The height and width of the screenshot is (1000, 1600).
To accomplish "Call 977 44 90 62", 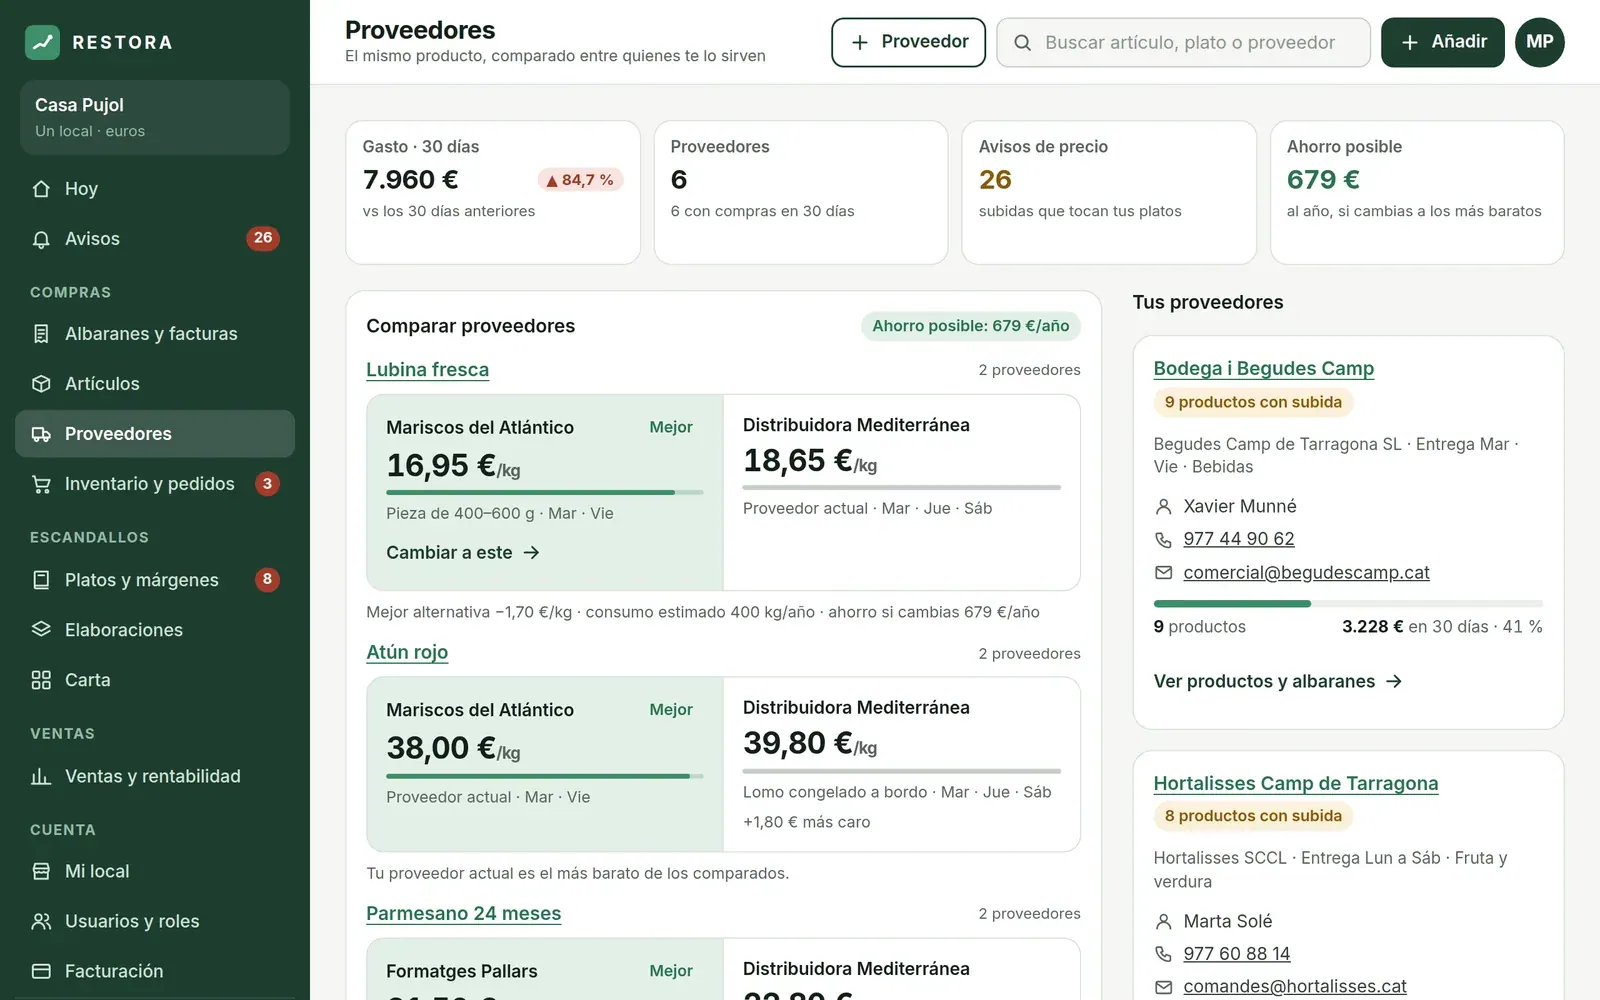I will coord(1238,539).
